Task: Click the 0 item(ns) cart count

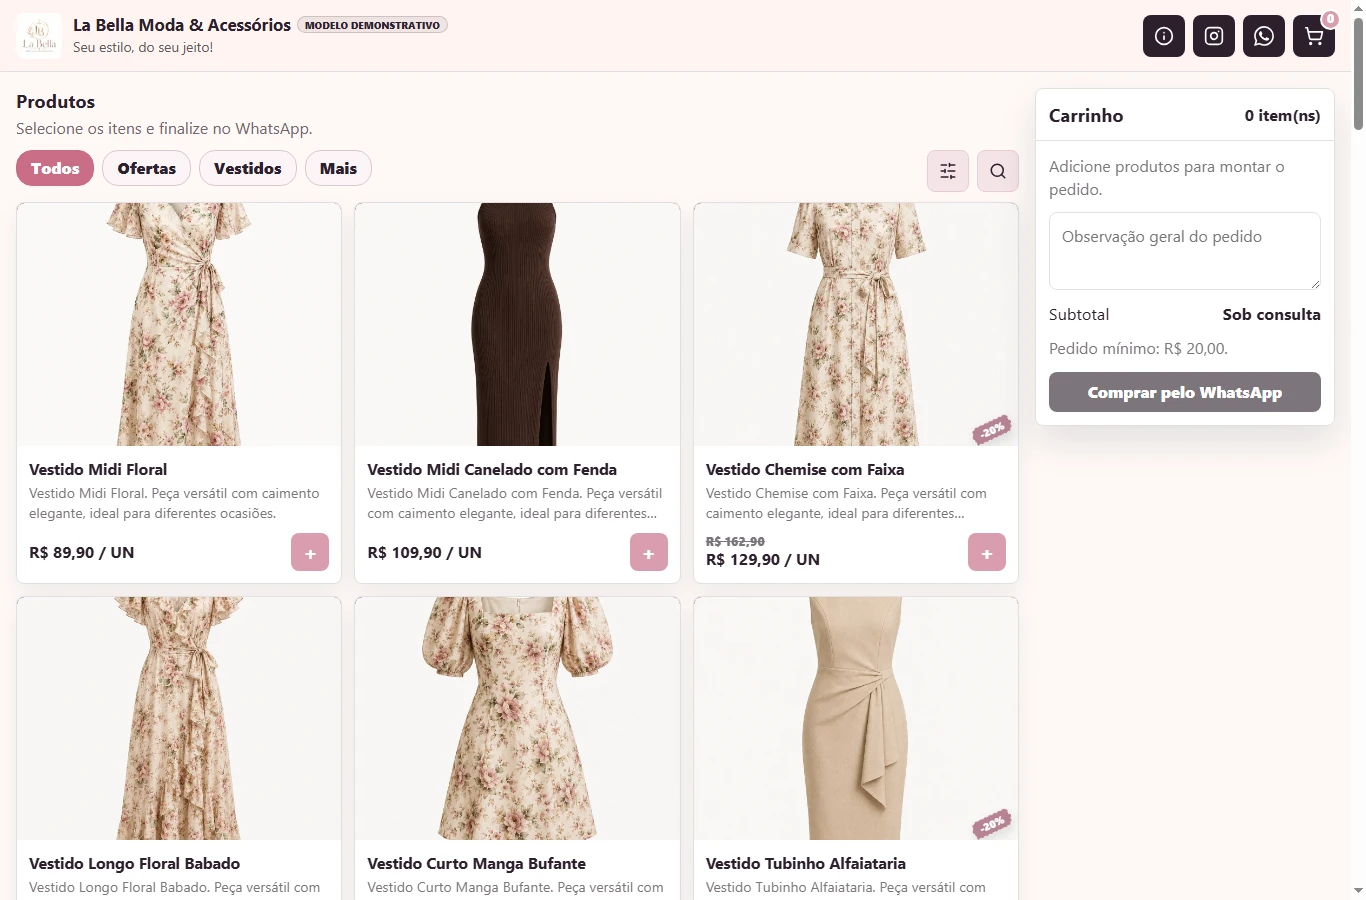Action: click(x=1282, y=116)
